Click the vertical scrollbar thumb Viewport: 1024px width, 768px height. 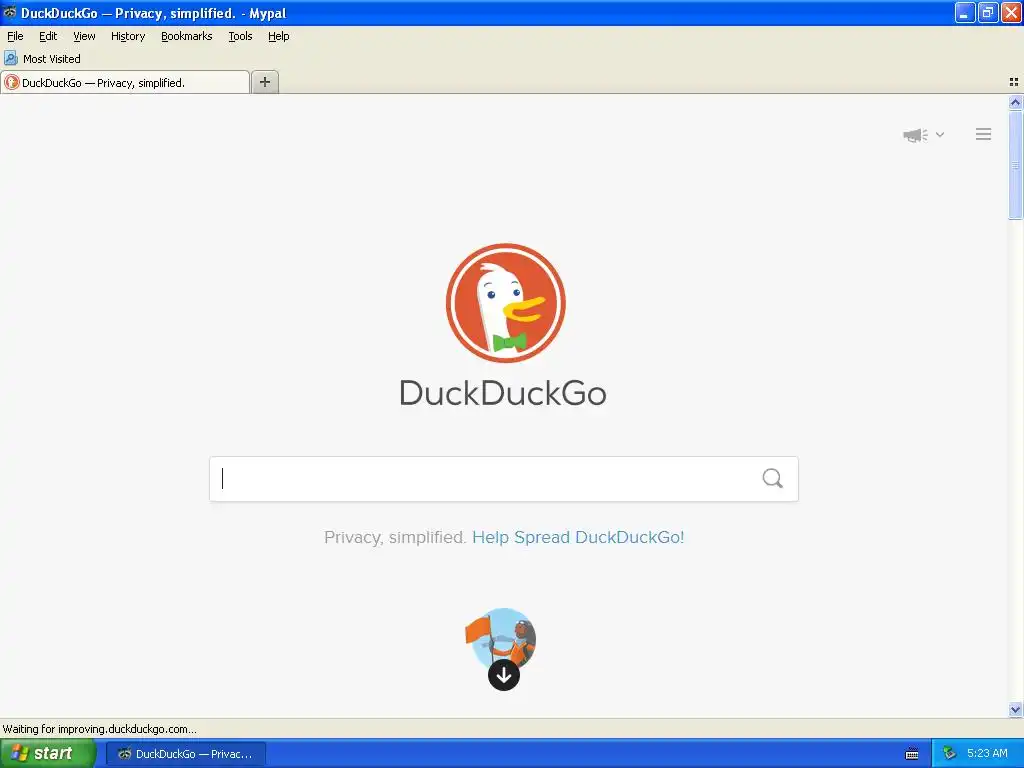1015,165
